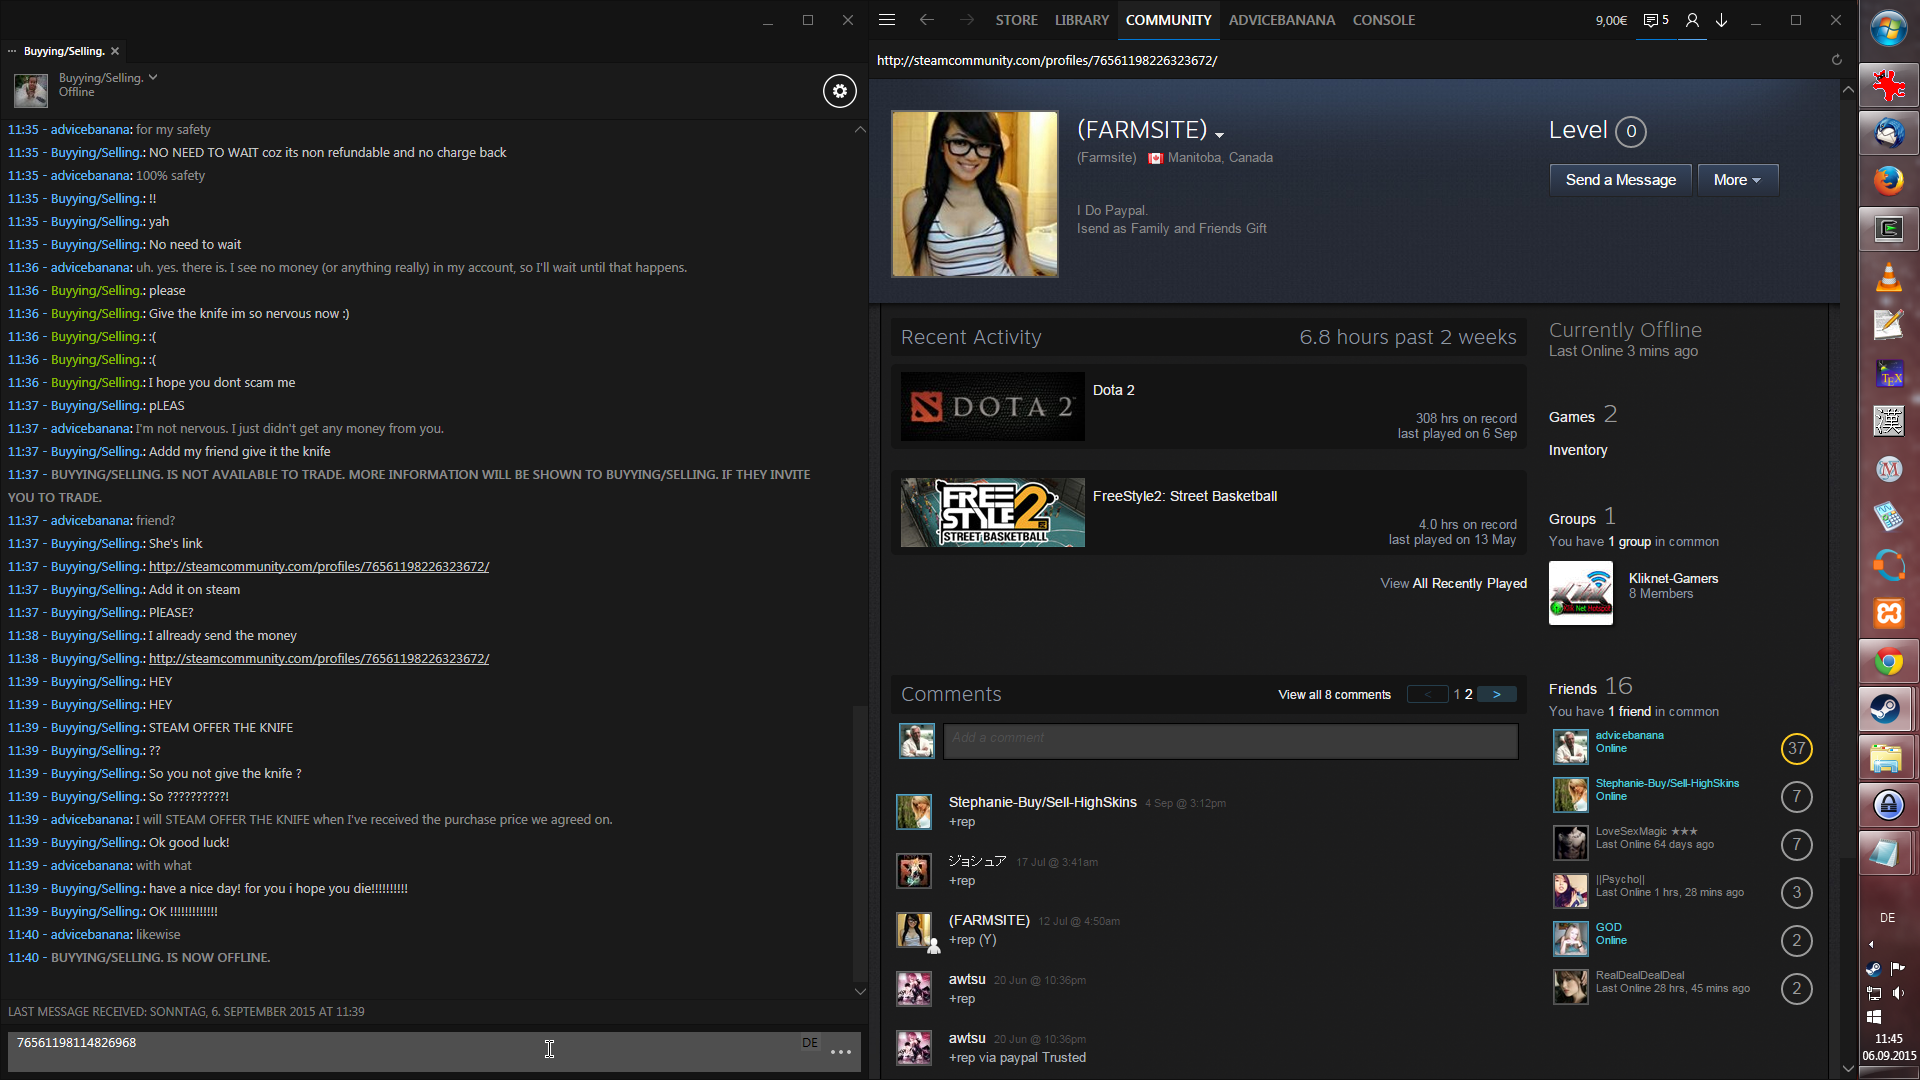This screenshot has width=1920, height=1080.
Task: Expand the Buyying/Selling user dropdown arrow
Action: point(153,77)
